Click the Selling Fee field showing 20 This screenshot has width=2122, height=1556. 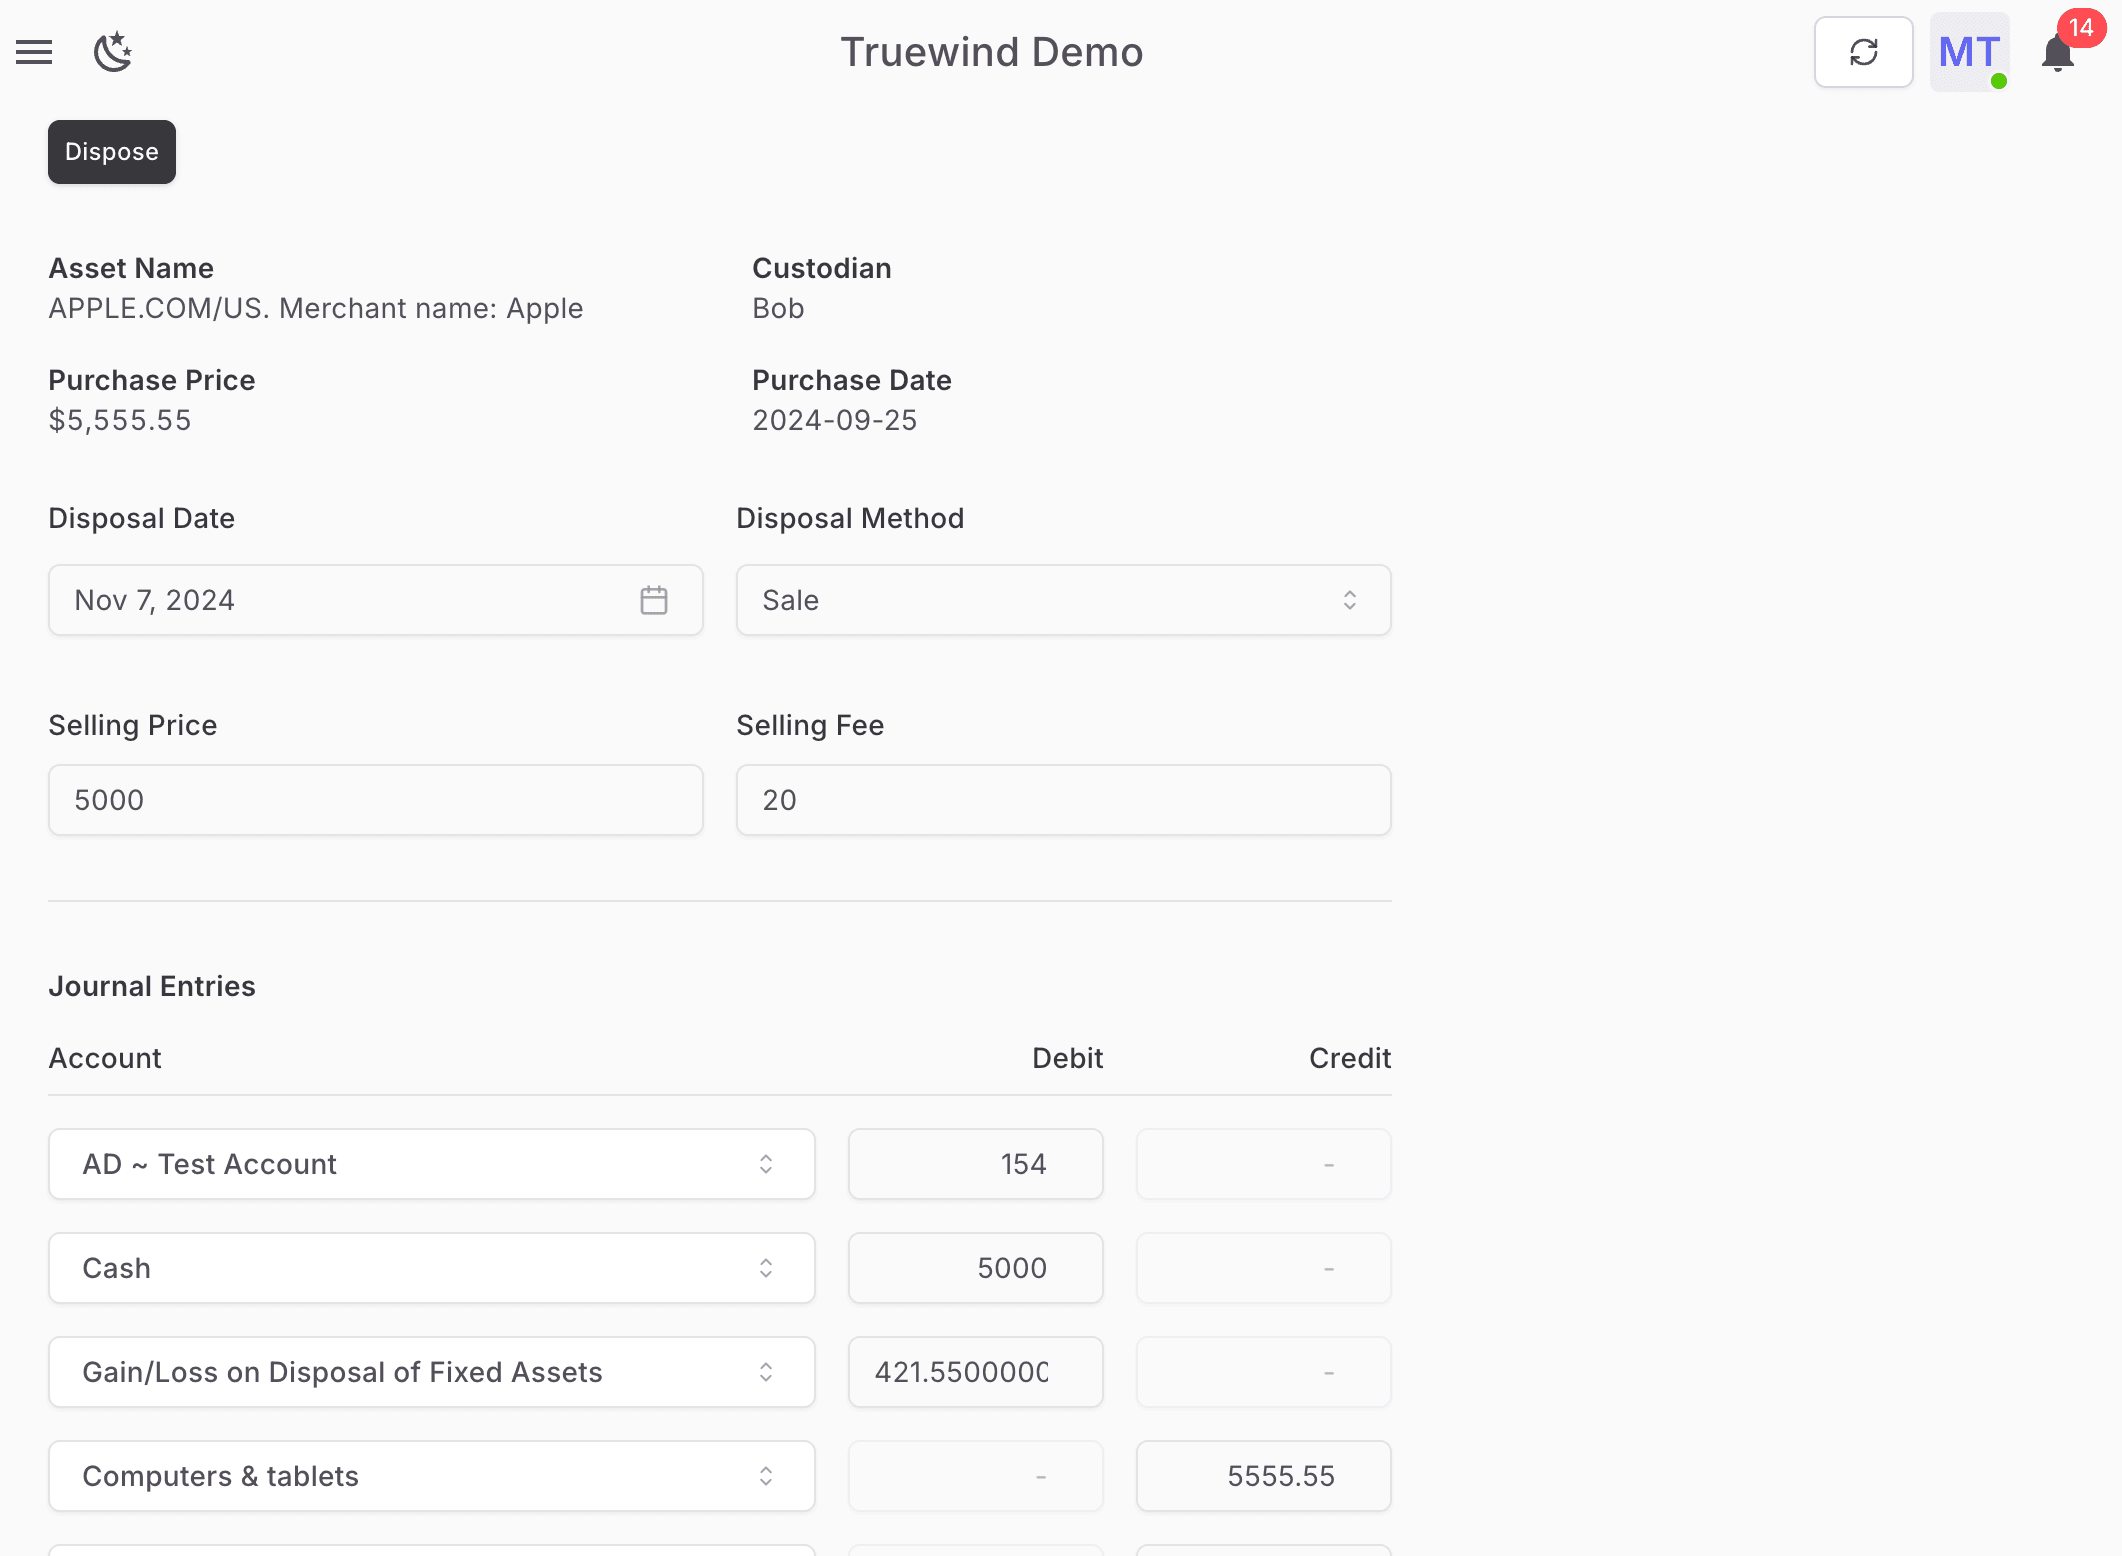tap(1063, 800)
